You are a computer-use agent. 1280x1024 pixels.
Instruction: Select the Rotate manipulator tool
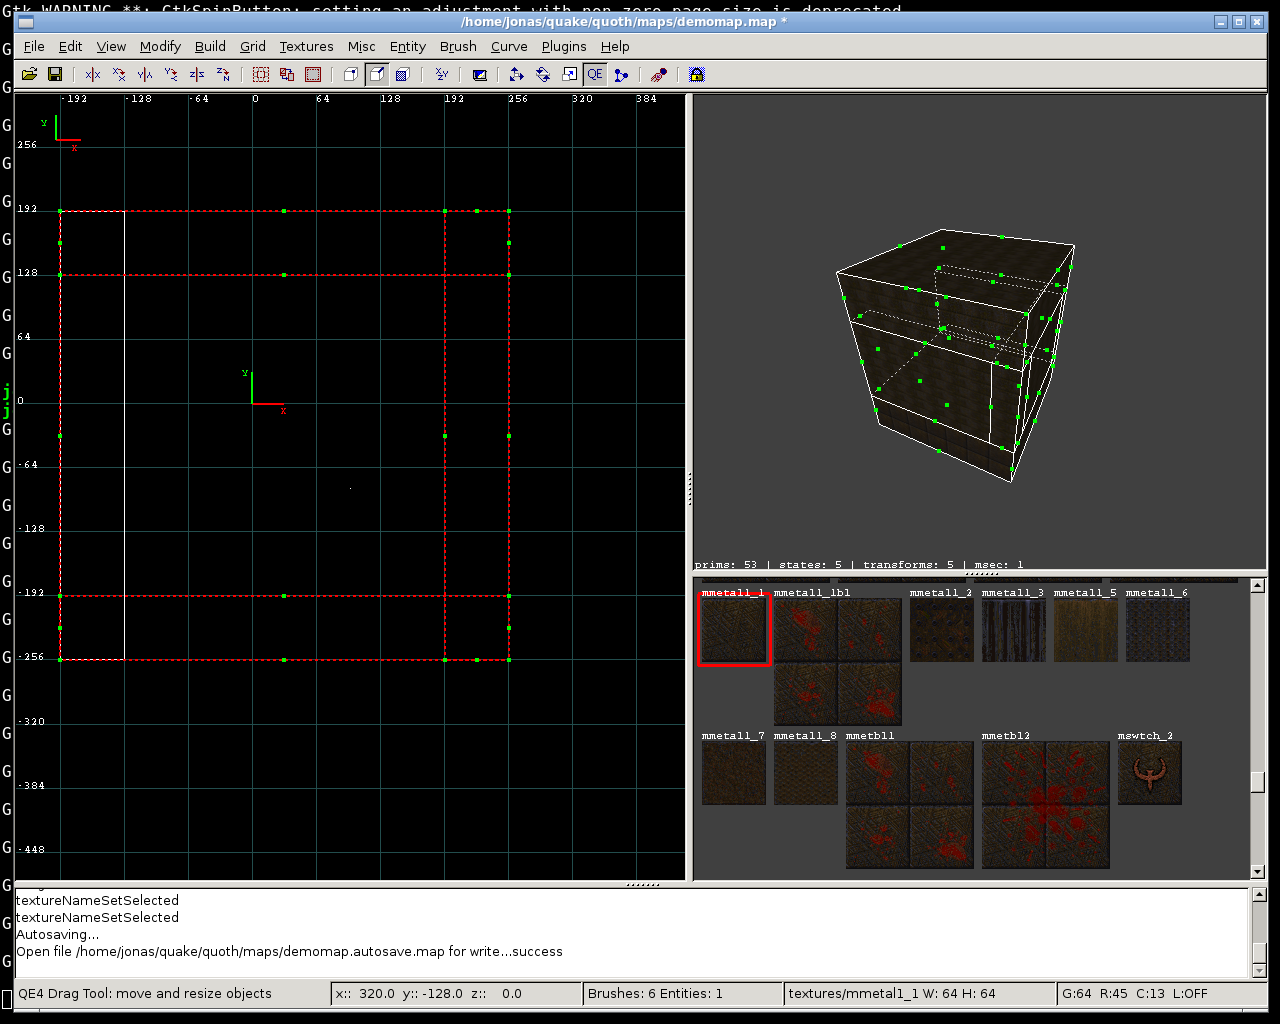tap(543, 74)
